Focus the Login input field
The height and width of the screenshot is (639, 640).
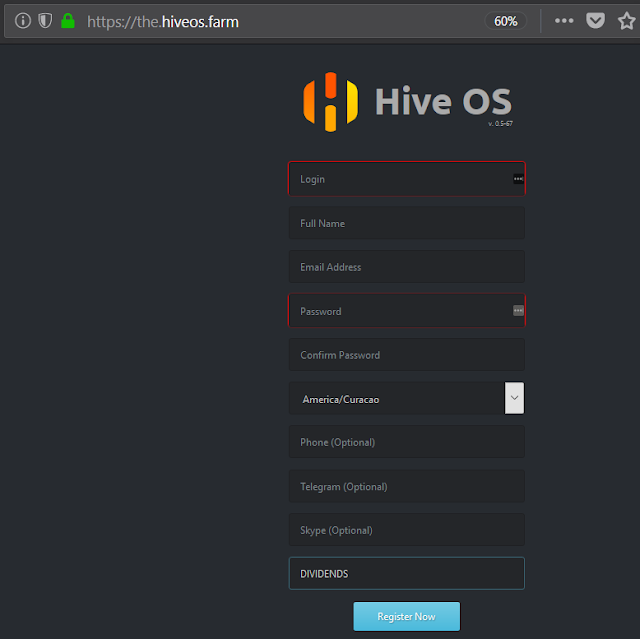[x=407, y=179]
